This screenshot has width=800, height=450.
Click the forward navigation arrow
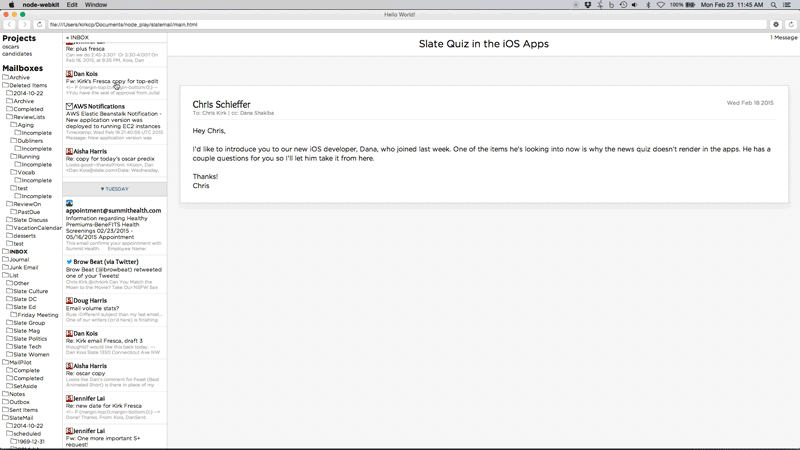point(25,24)
